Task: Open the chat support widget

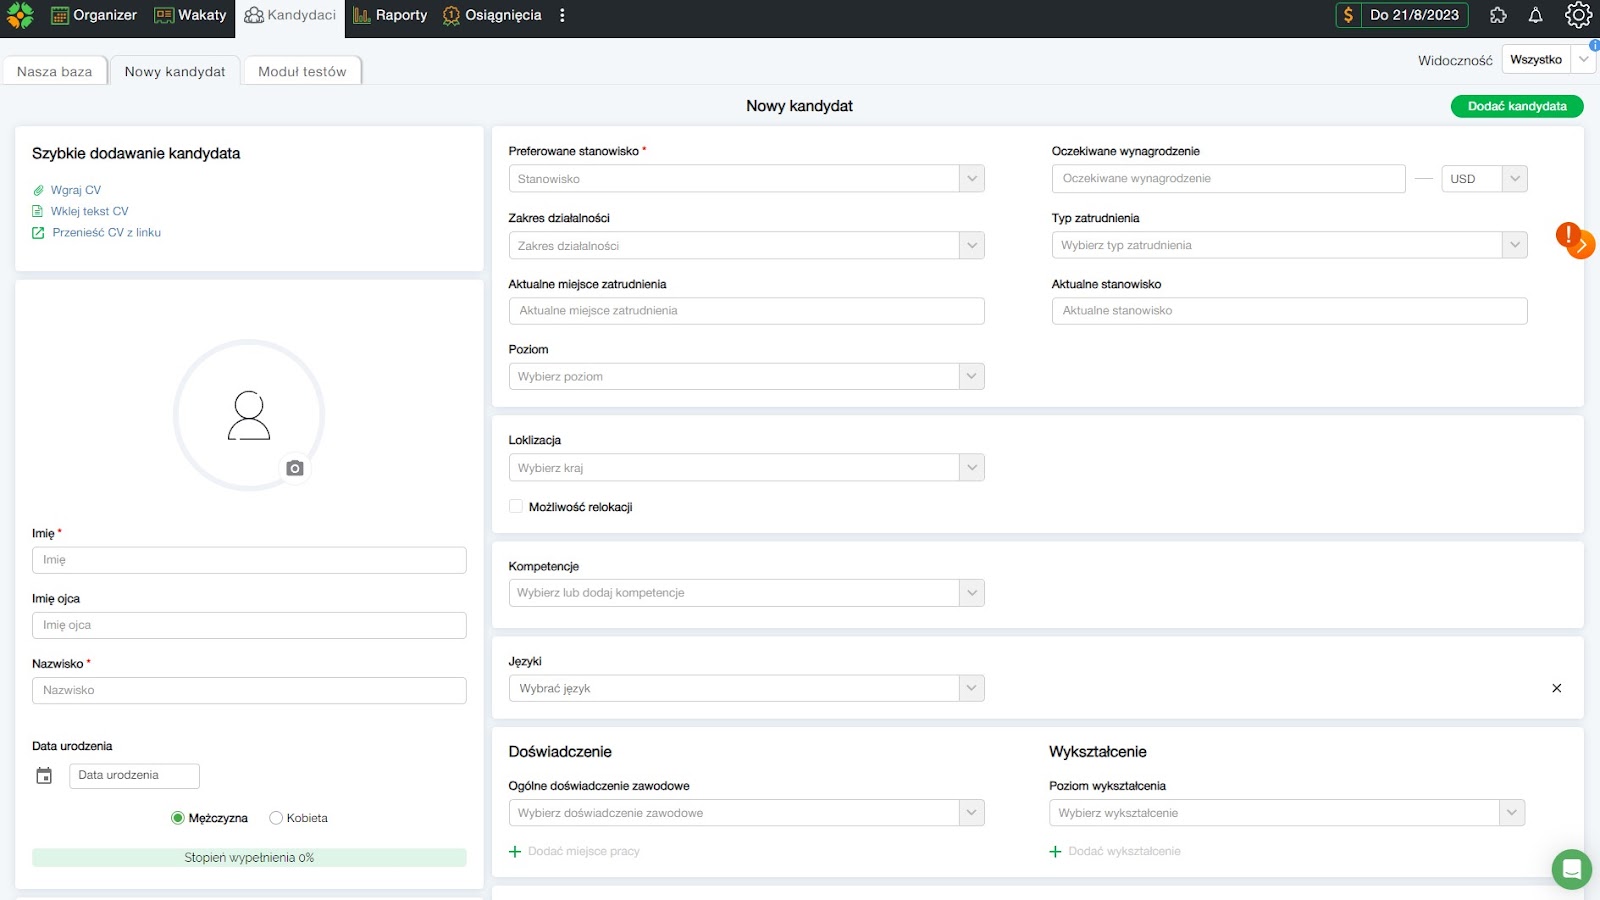Action: click(x=1571, y=869)
